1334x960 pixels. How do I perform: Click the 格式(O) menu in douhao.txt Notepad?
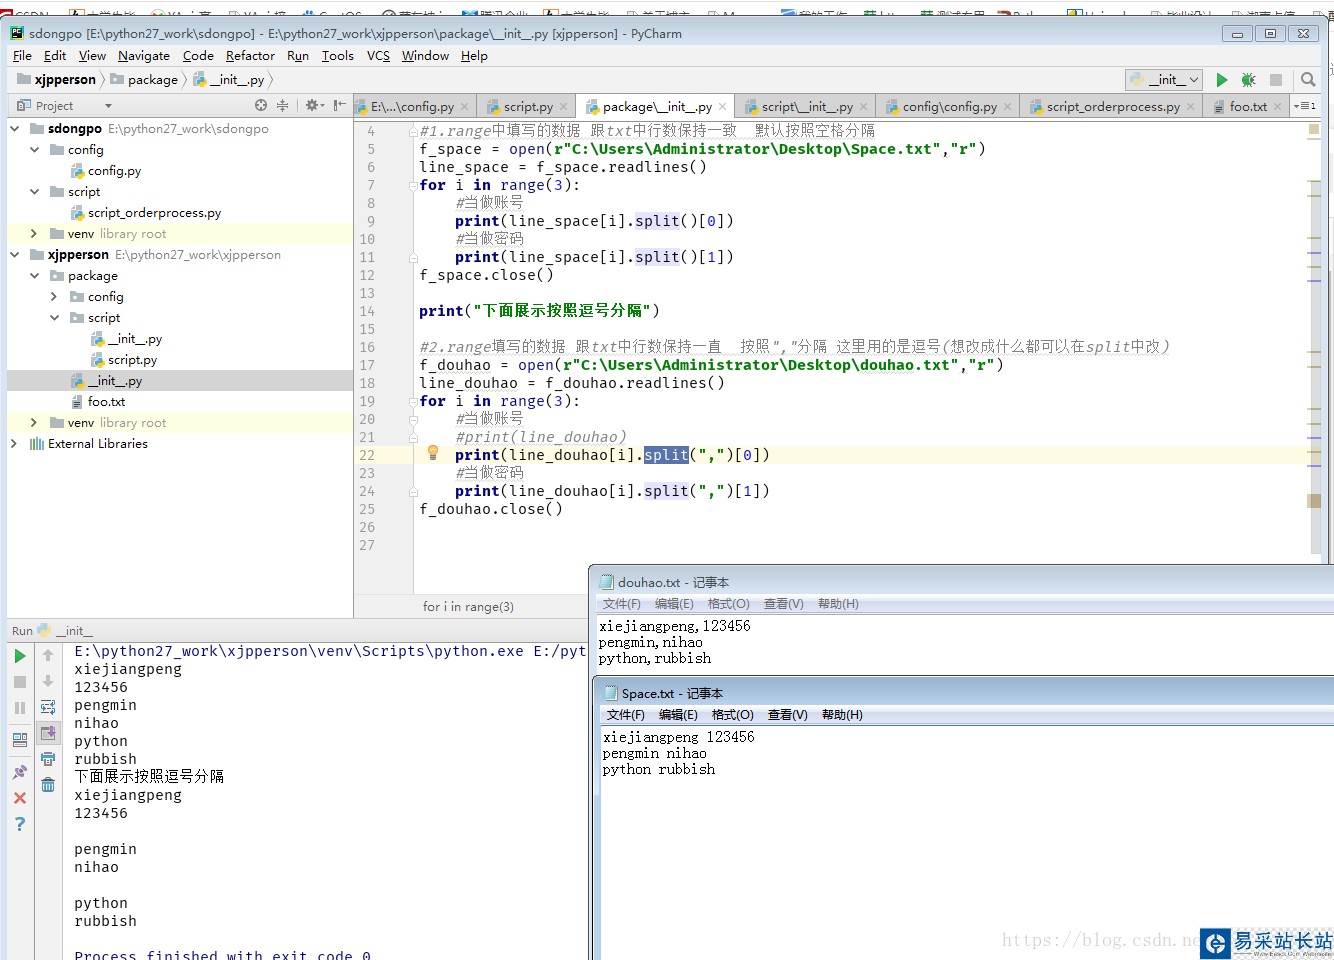[x=728, y=604]
